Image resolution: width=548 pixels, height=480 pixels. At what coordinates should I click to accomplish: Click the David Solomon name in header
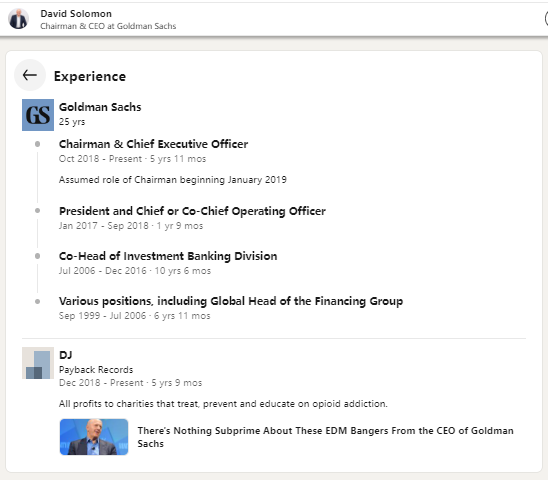pos(76,14)
